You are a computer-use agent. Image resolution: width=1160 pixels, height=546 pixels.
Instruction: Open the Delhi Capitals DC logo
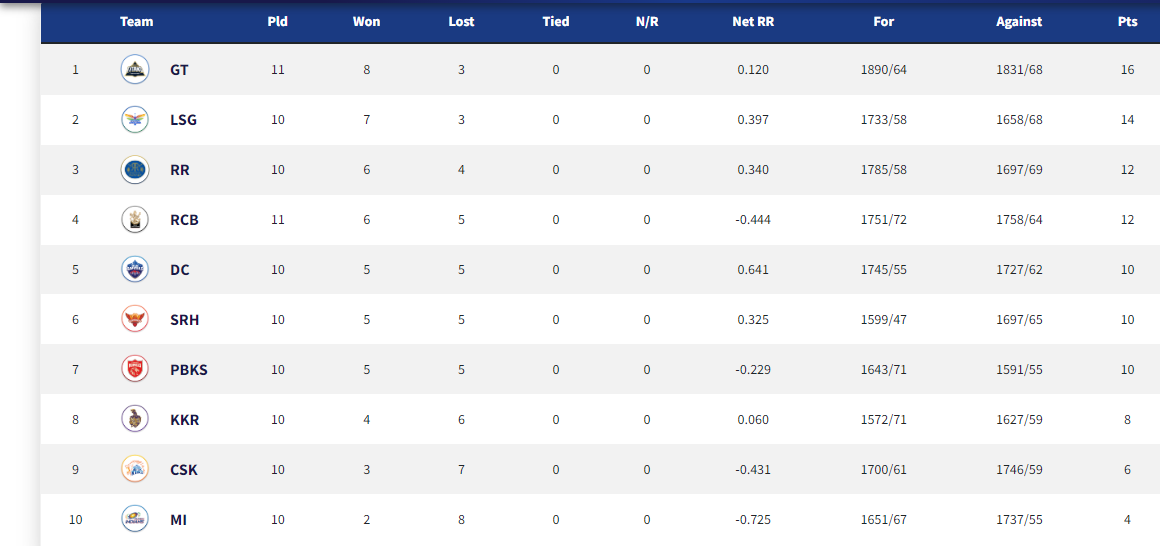click(135, 269)
